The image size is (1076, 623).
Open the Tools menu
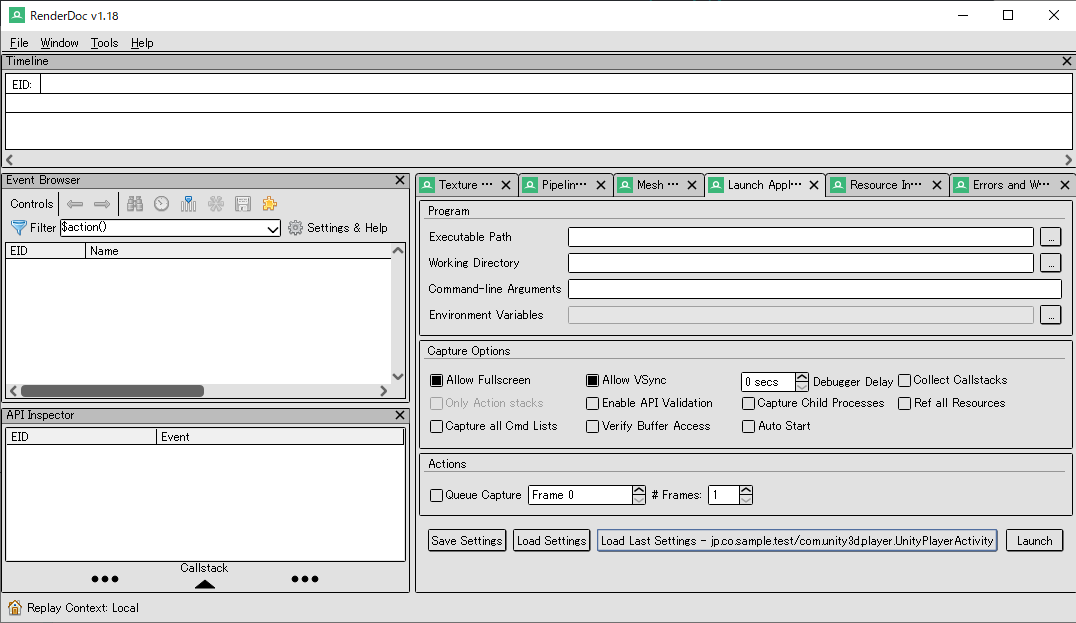(104, 43)
